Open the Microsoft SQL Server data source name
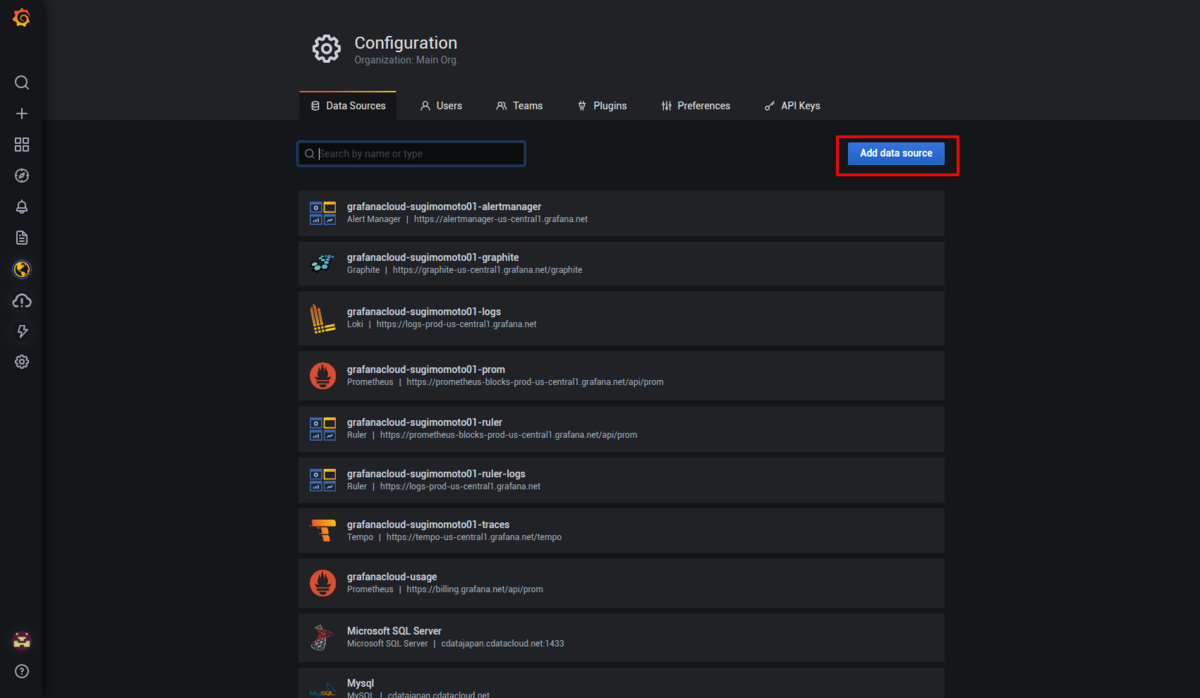This screenshot has width=1200, height=698. click(394, 631)
